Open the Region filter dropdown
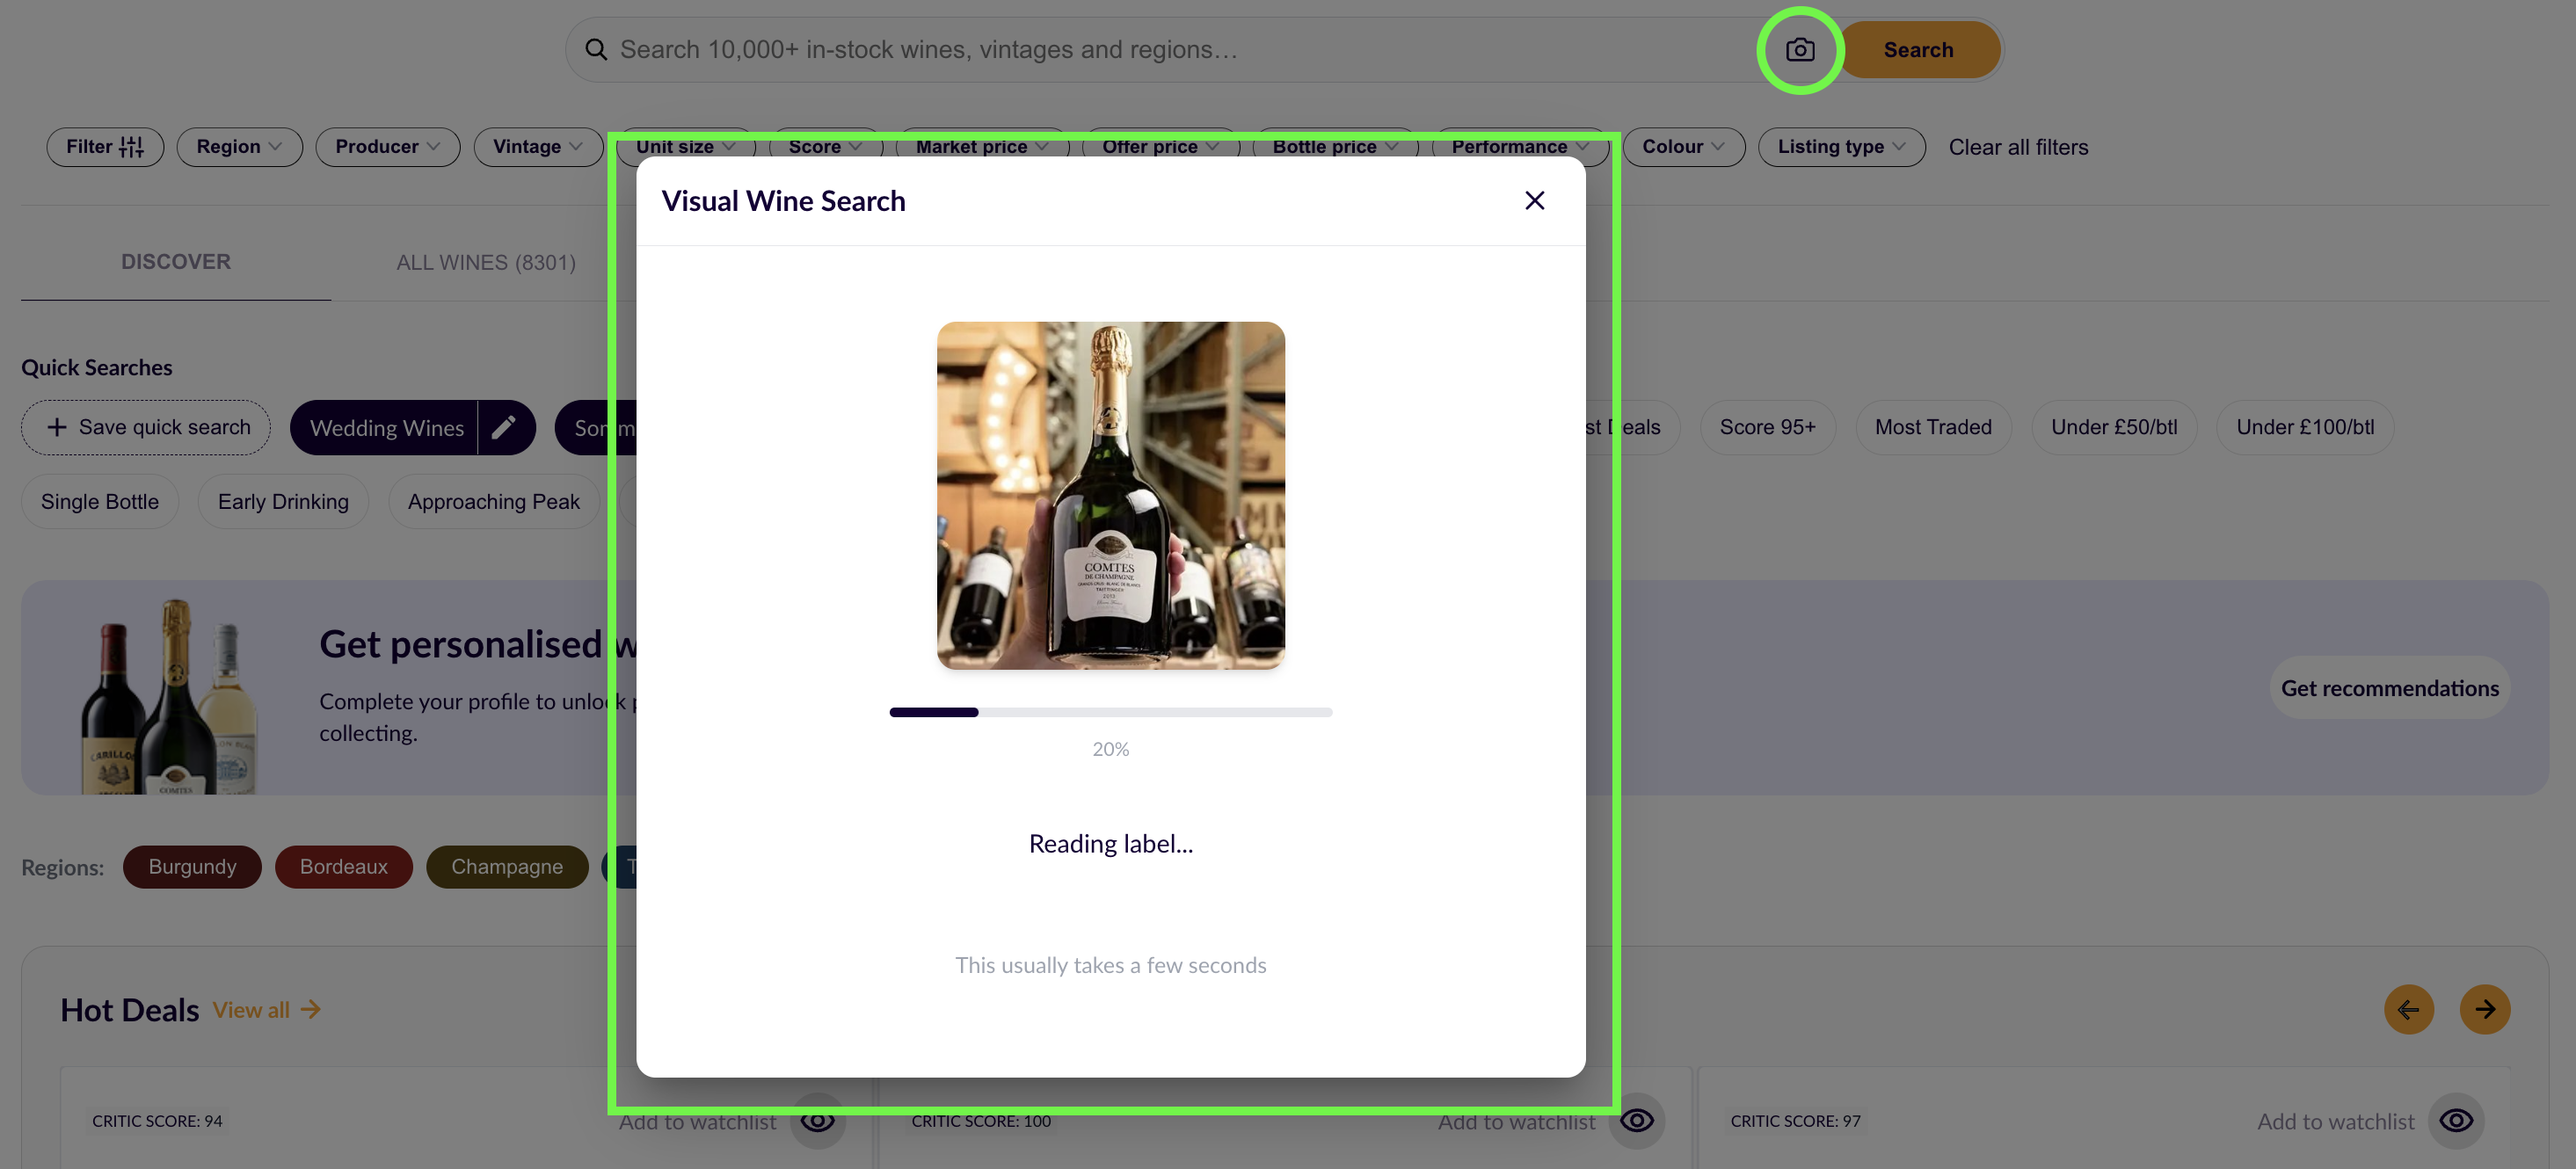The image size is (2576, 1169). click(239, 146)
